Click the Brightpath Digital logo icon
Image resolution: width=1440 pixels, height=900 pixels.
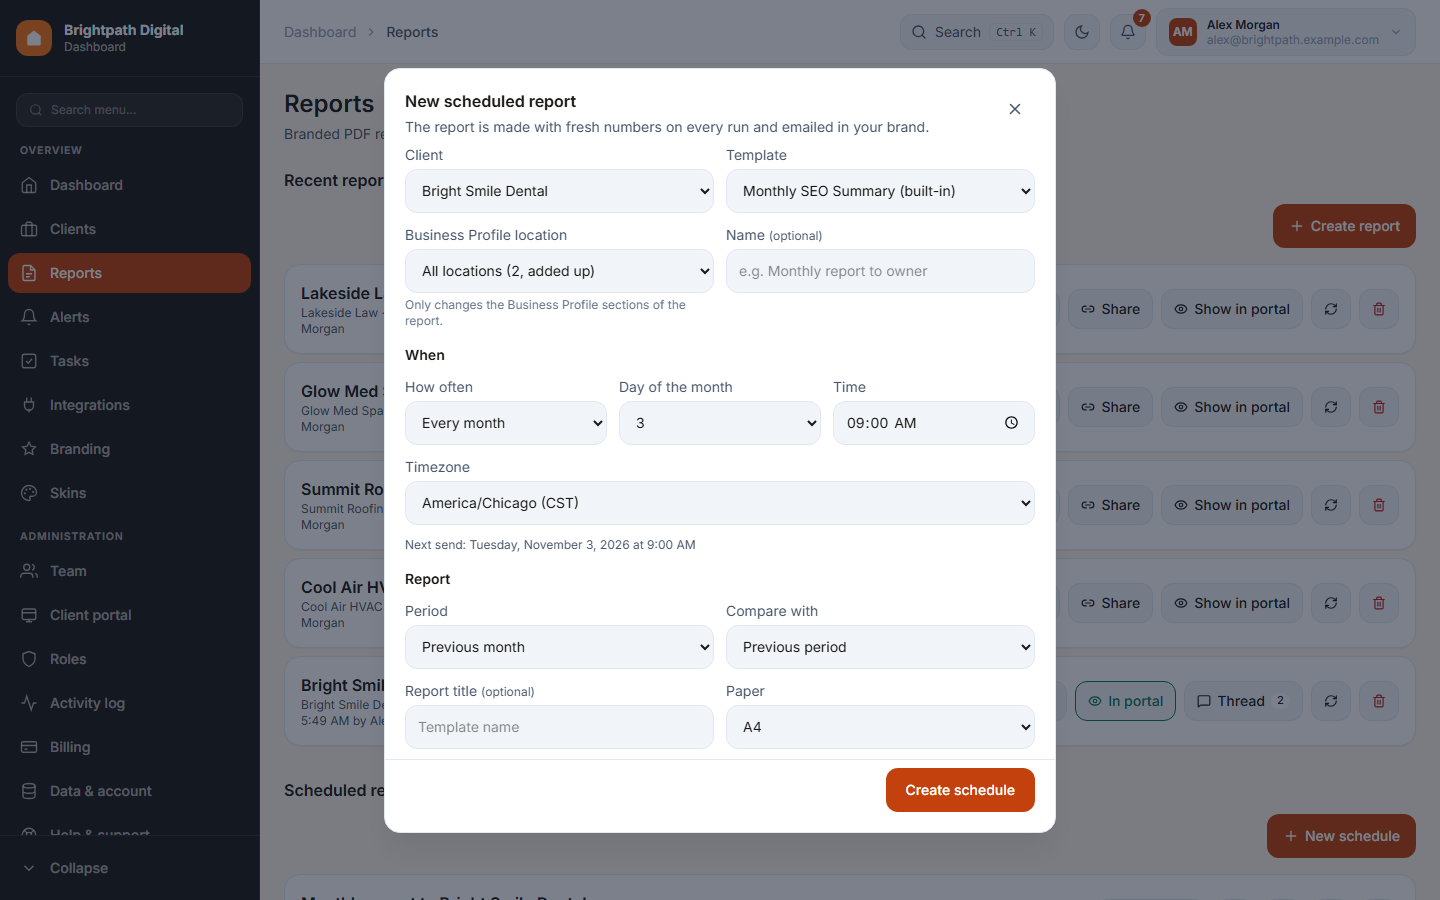[x=34, y=38]
